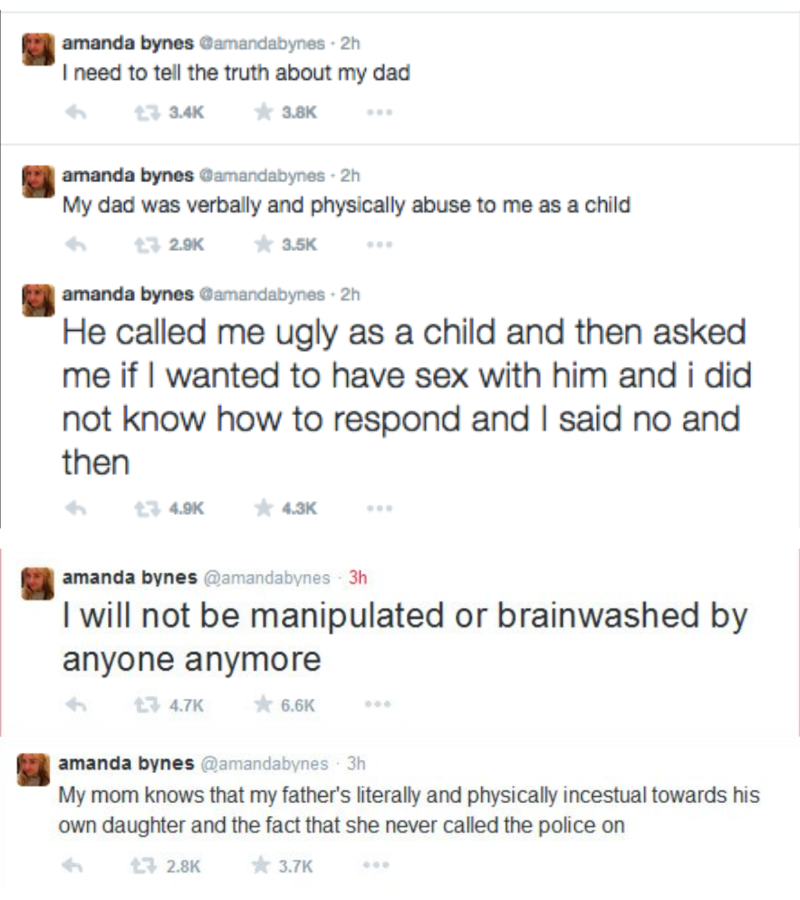Open the @amandabynes handle on the "manipulated" tweet

coord(266,578)
